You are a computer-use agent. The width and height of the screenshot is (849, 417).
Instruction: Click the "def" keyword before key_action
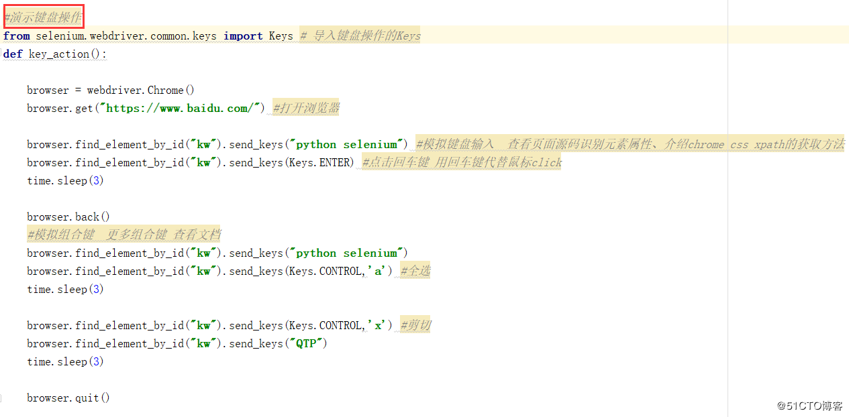tap(12, 54)
